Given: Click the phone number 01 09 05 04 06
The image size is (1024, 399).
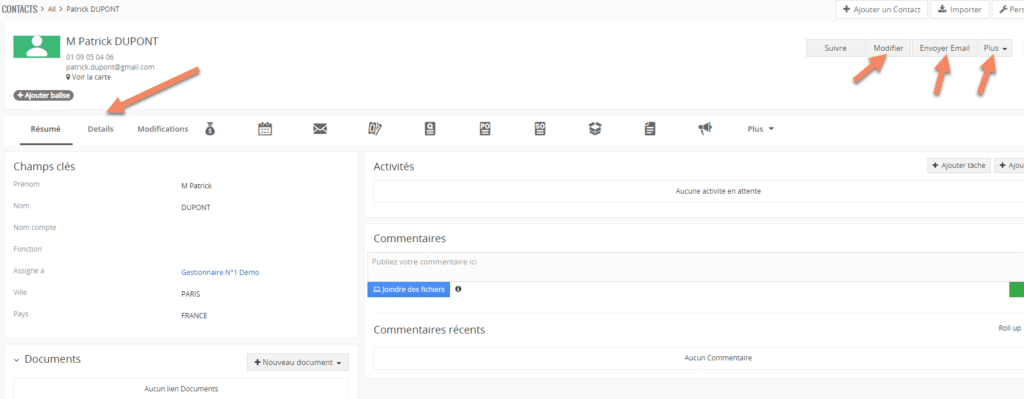Looking at the screenshot, I should [x=89, y=57].
